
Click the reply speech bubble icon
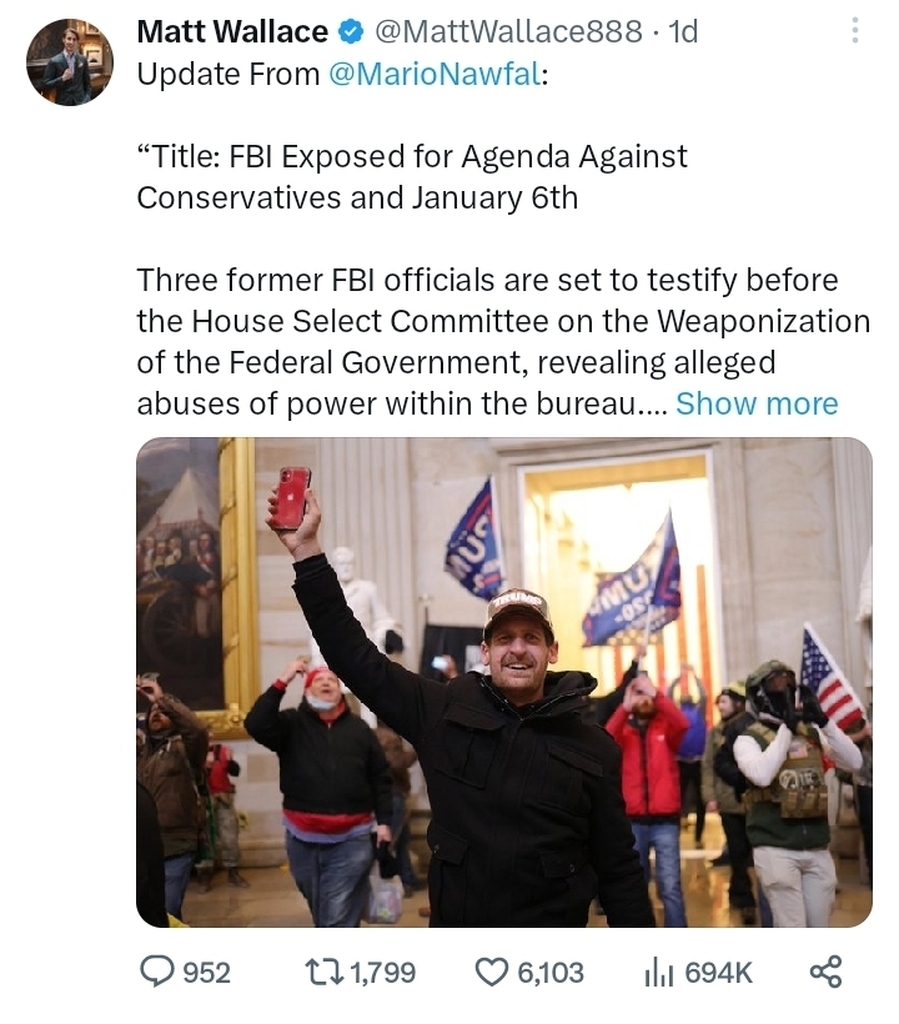point(157,972)
